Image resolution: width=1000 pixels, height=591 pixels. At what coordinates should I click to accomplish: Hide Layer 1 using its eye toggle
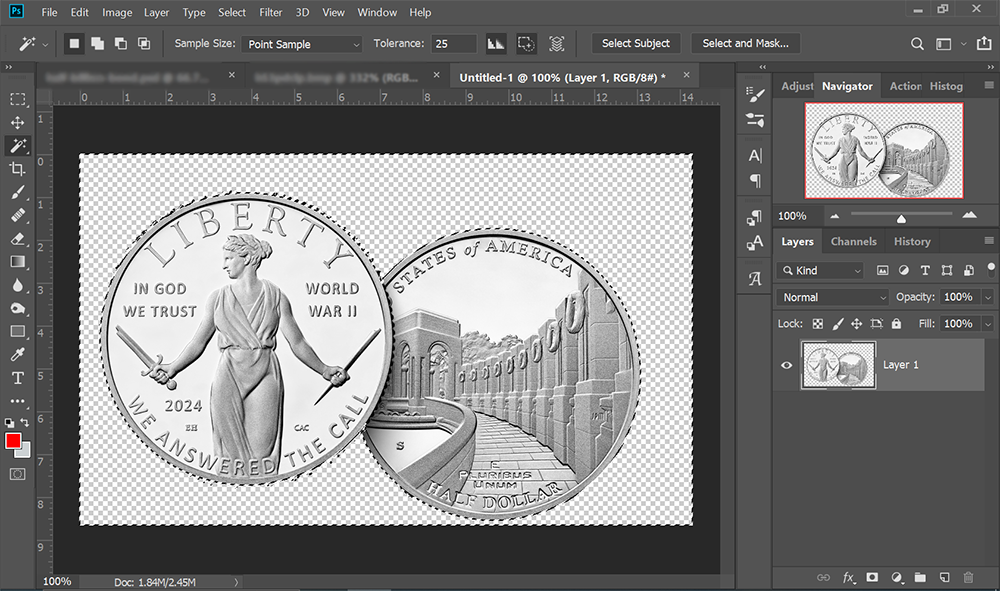tap(787, 365)
